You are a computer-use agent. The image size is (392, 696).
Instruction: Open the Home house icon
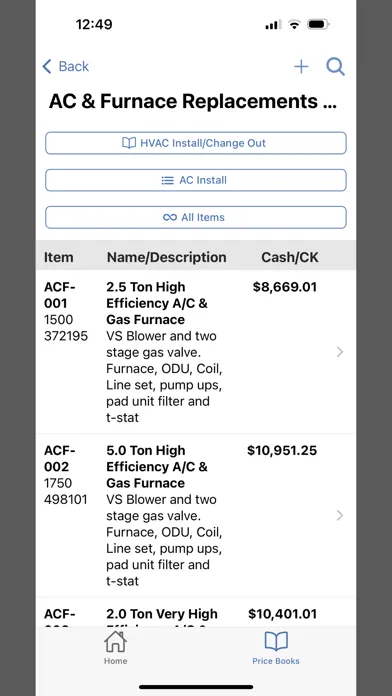(115, 641)
